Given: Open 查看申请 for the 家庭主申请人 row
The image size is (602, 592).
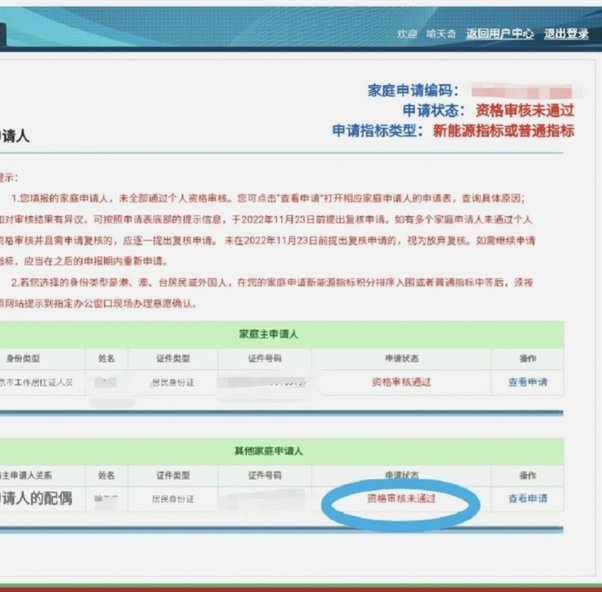Looking at the screenshot, I should click(528, 382).
